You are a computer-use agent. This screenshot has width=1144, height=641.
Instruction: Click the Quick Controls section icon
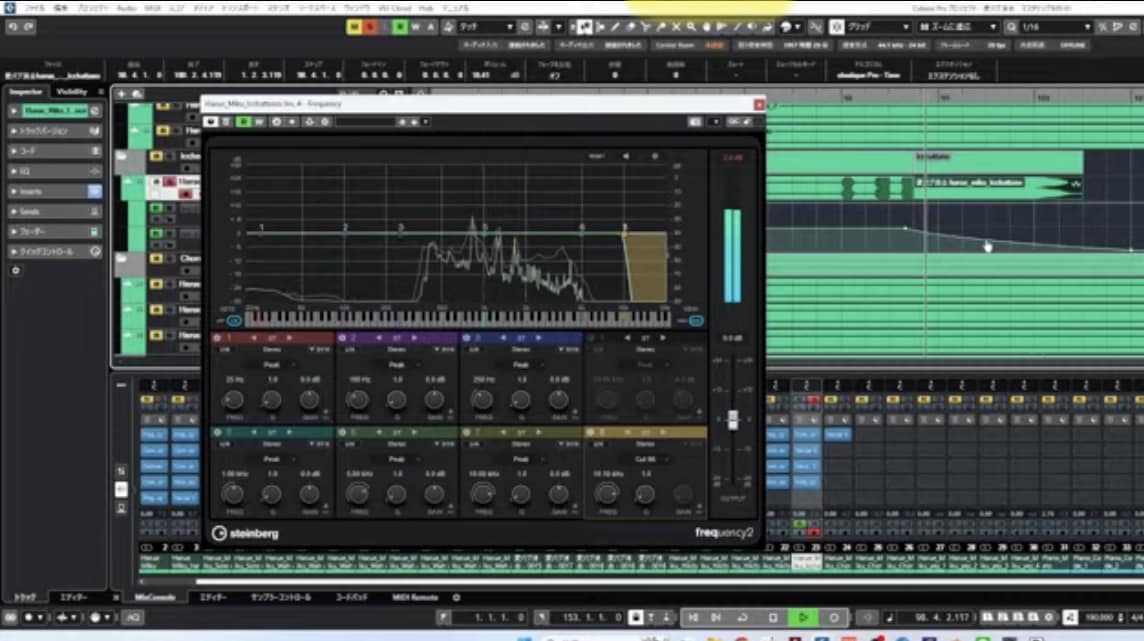(95, 252)
